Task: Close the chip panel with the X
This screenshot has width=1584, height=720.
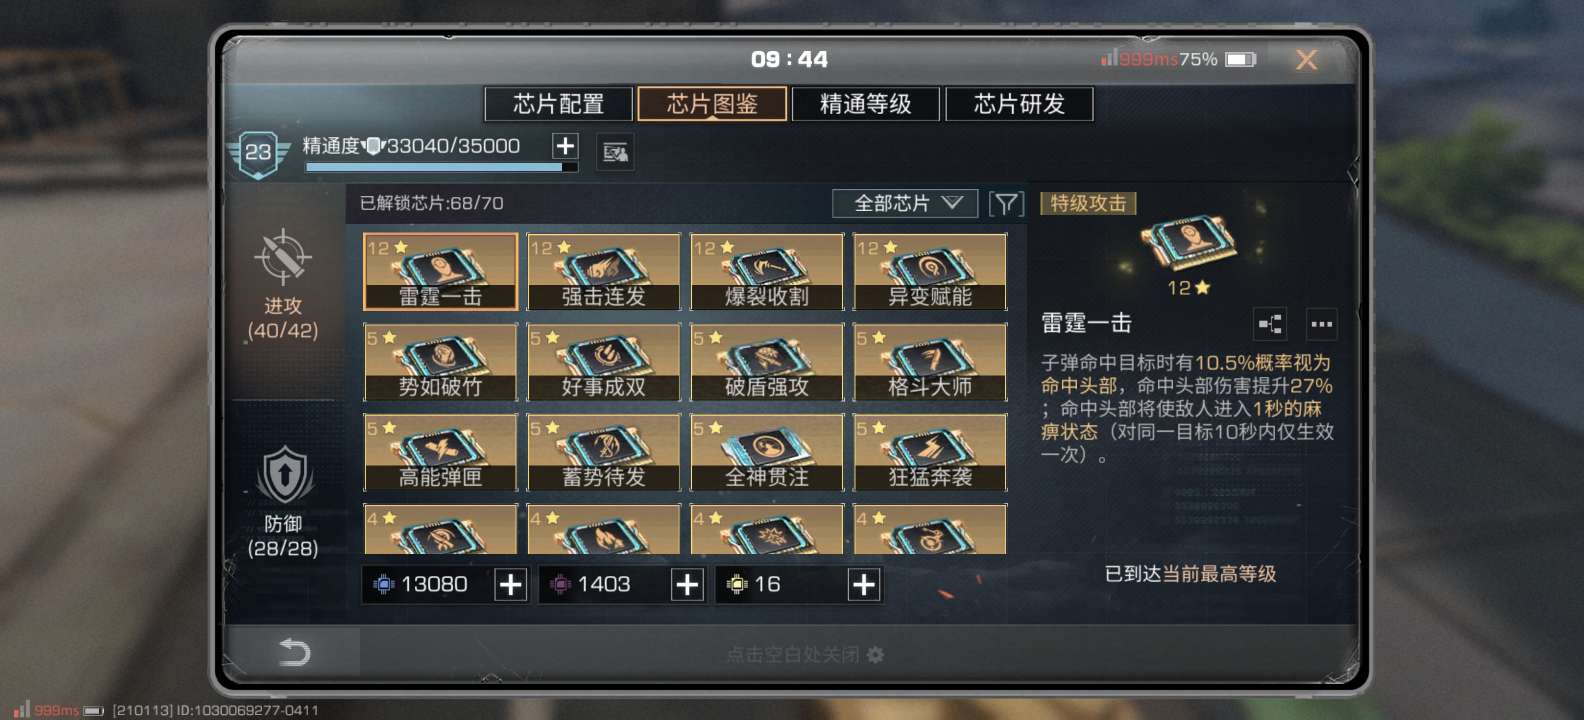Action: click(1306, 60)
